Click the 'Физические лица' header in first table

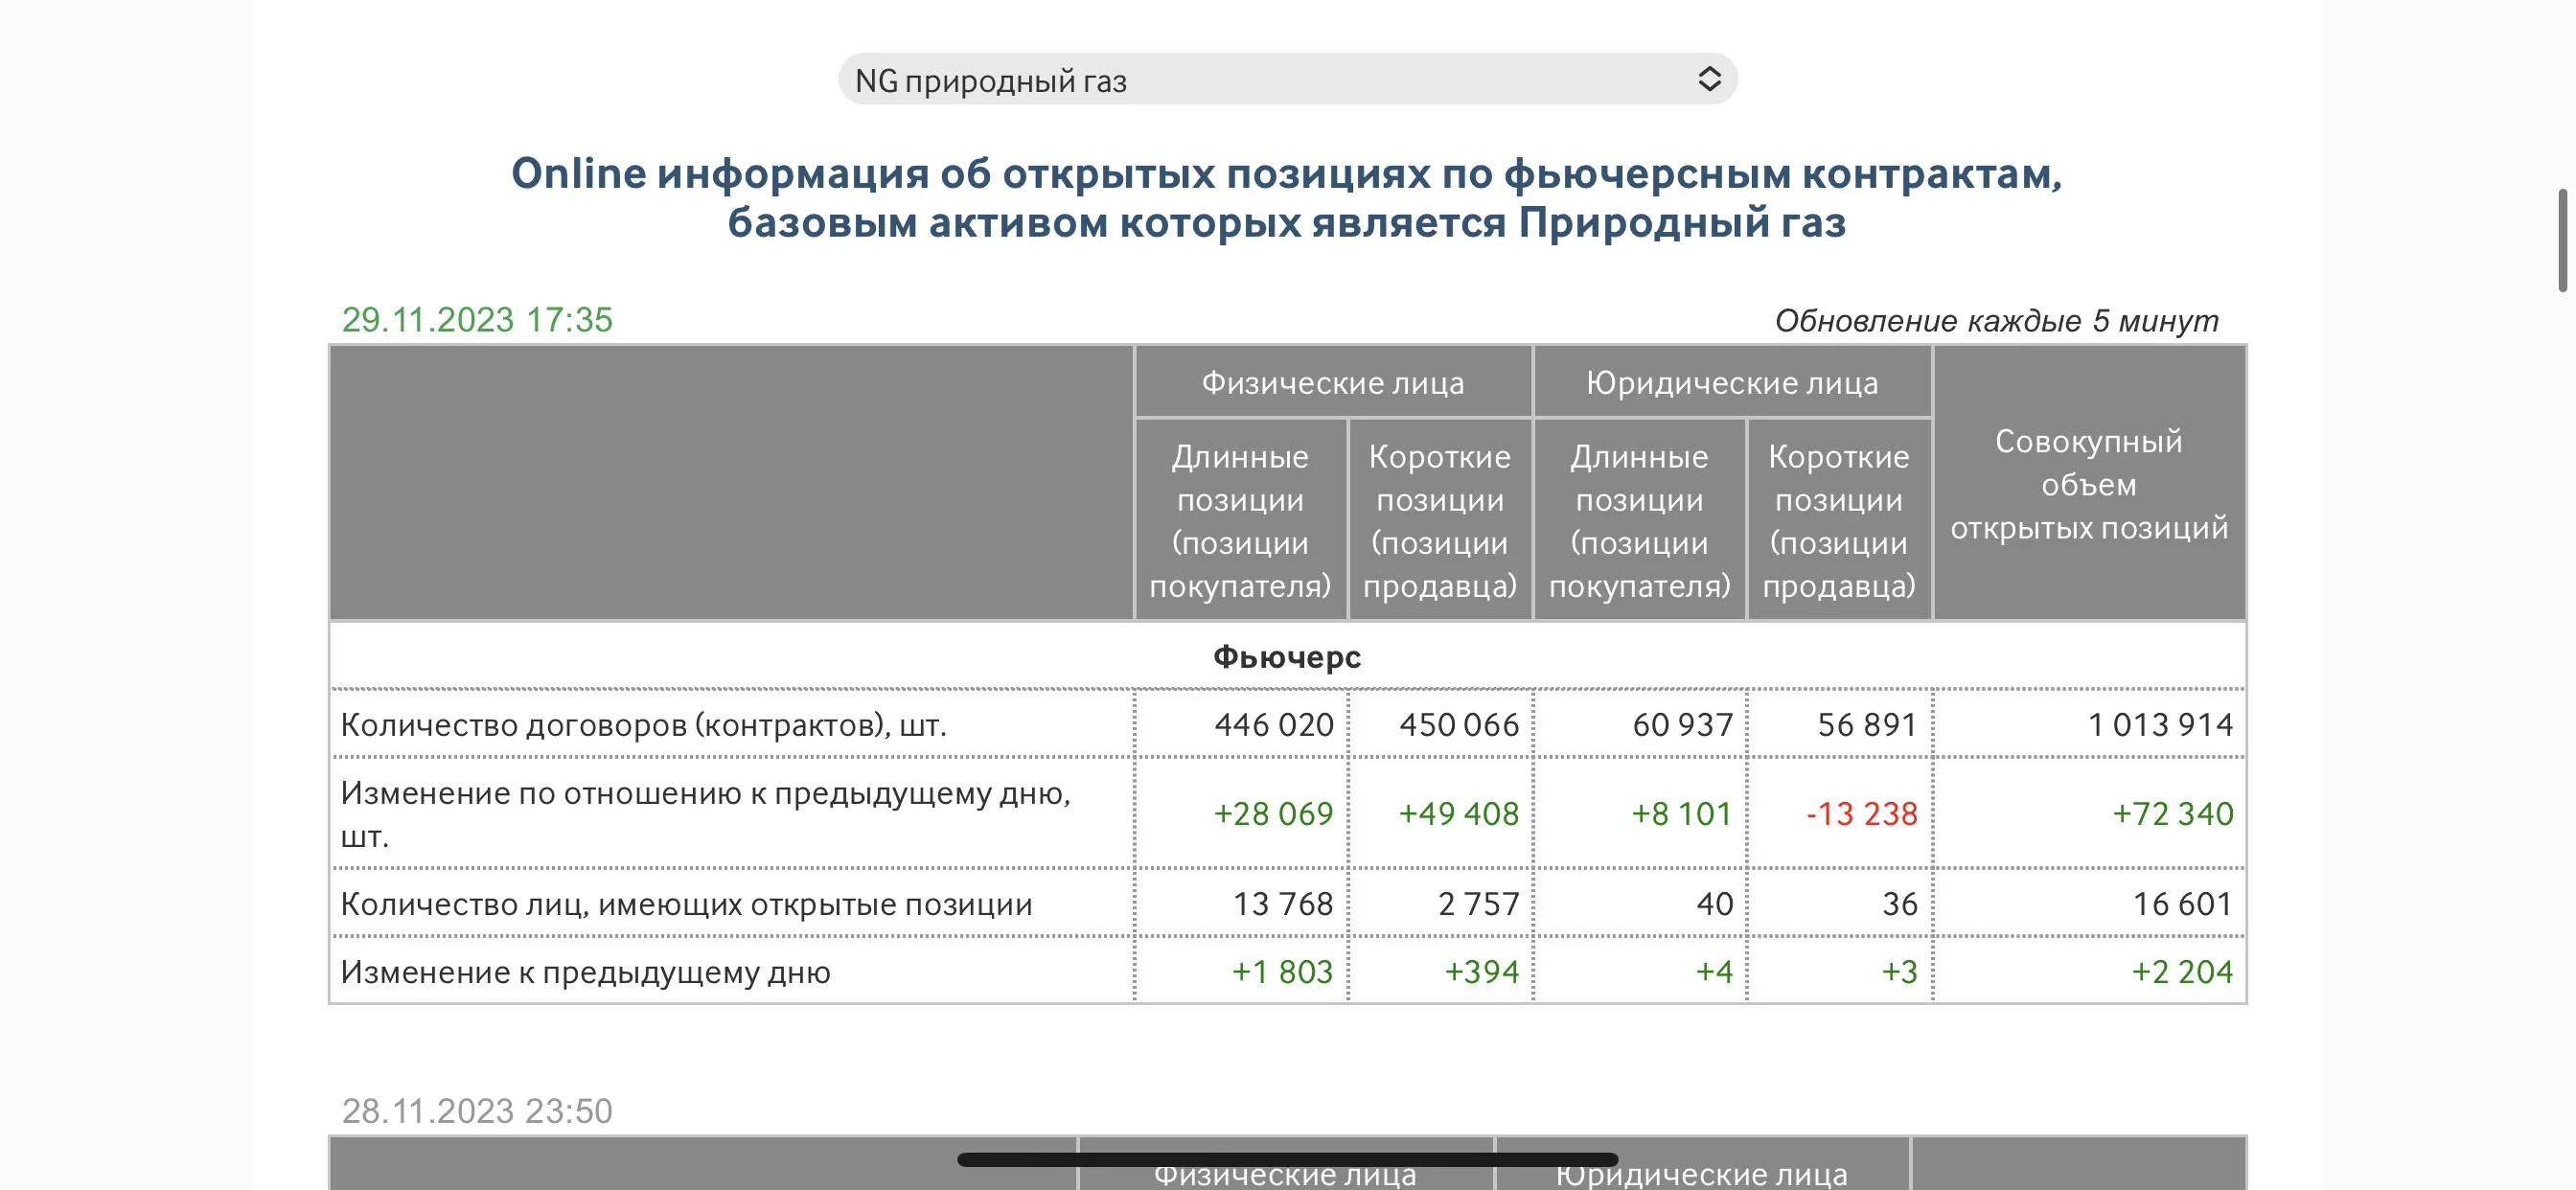click(x=1333, y=382)
